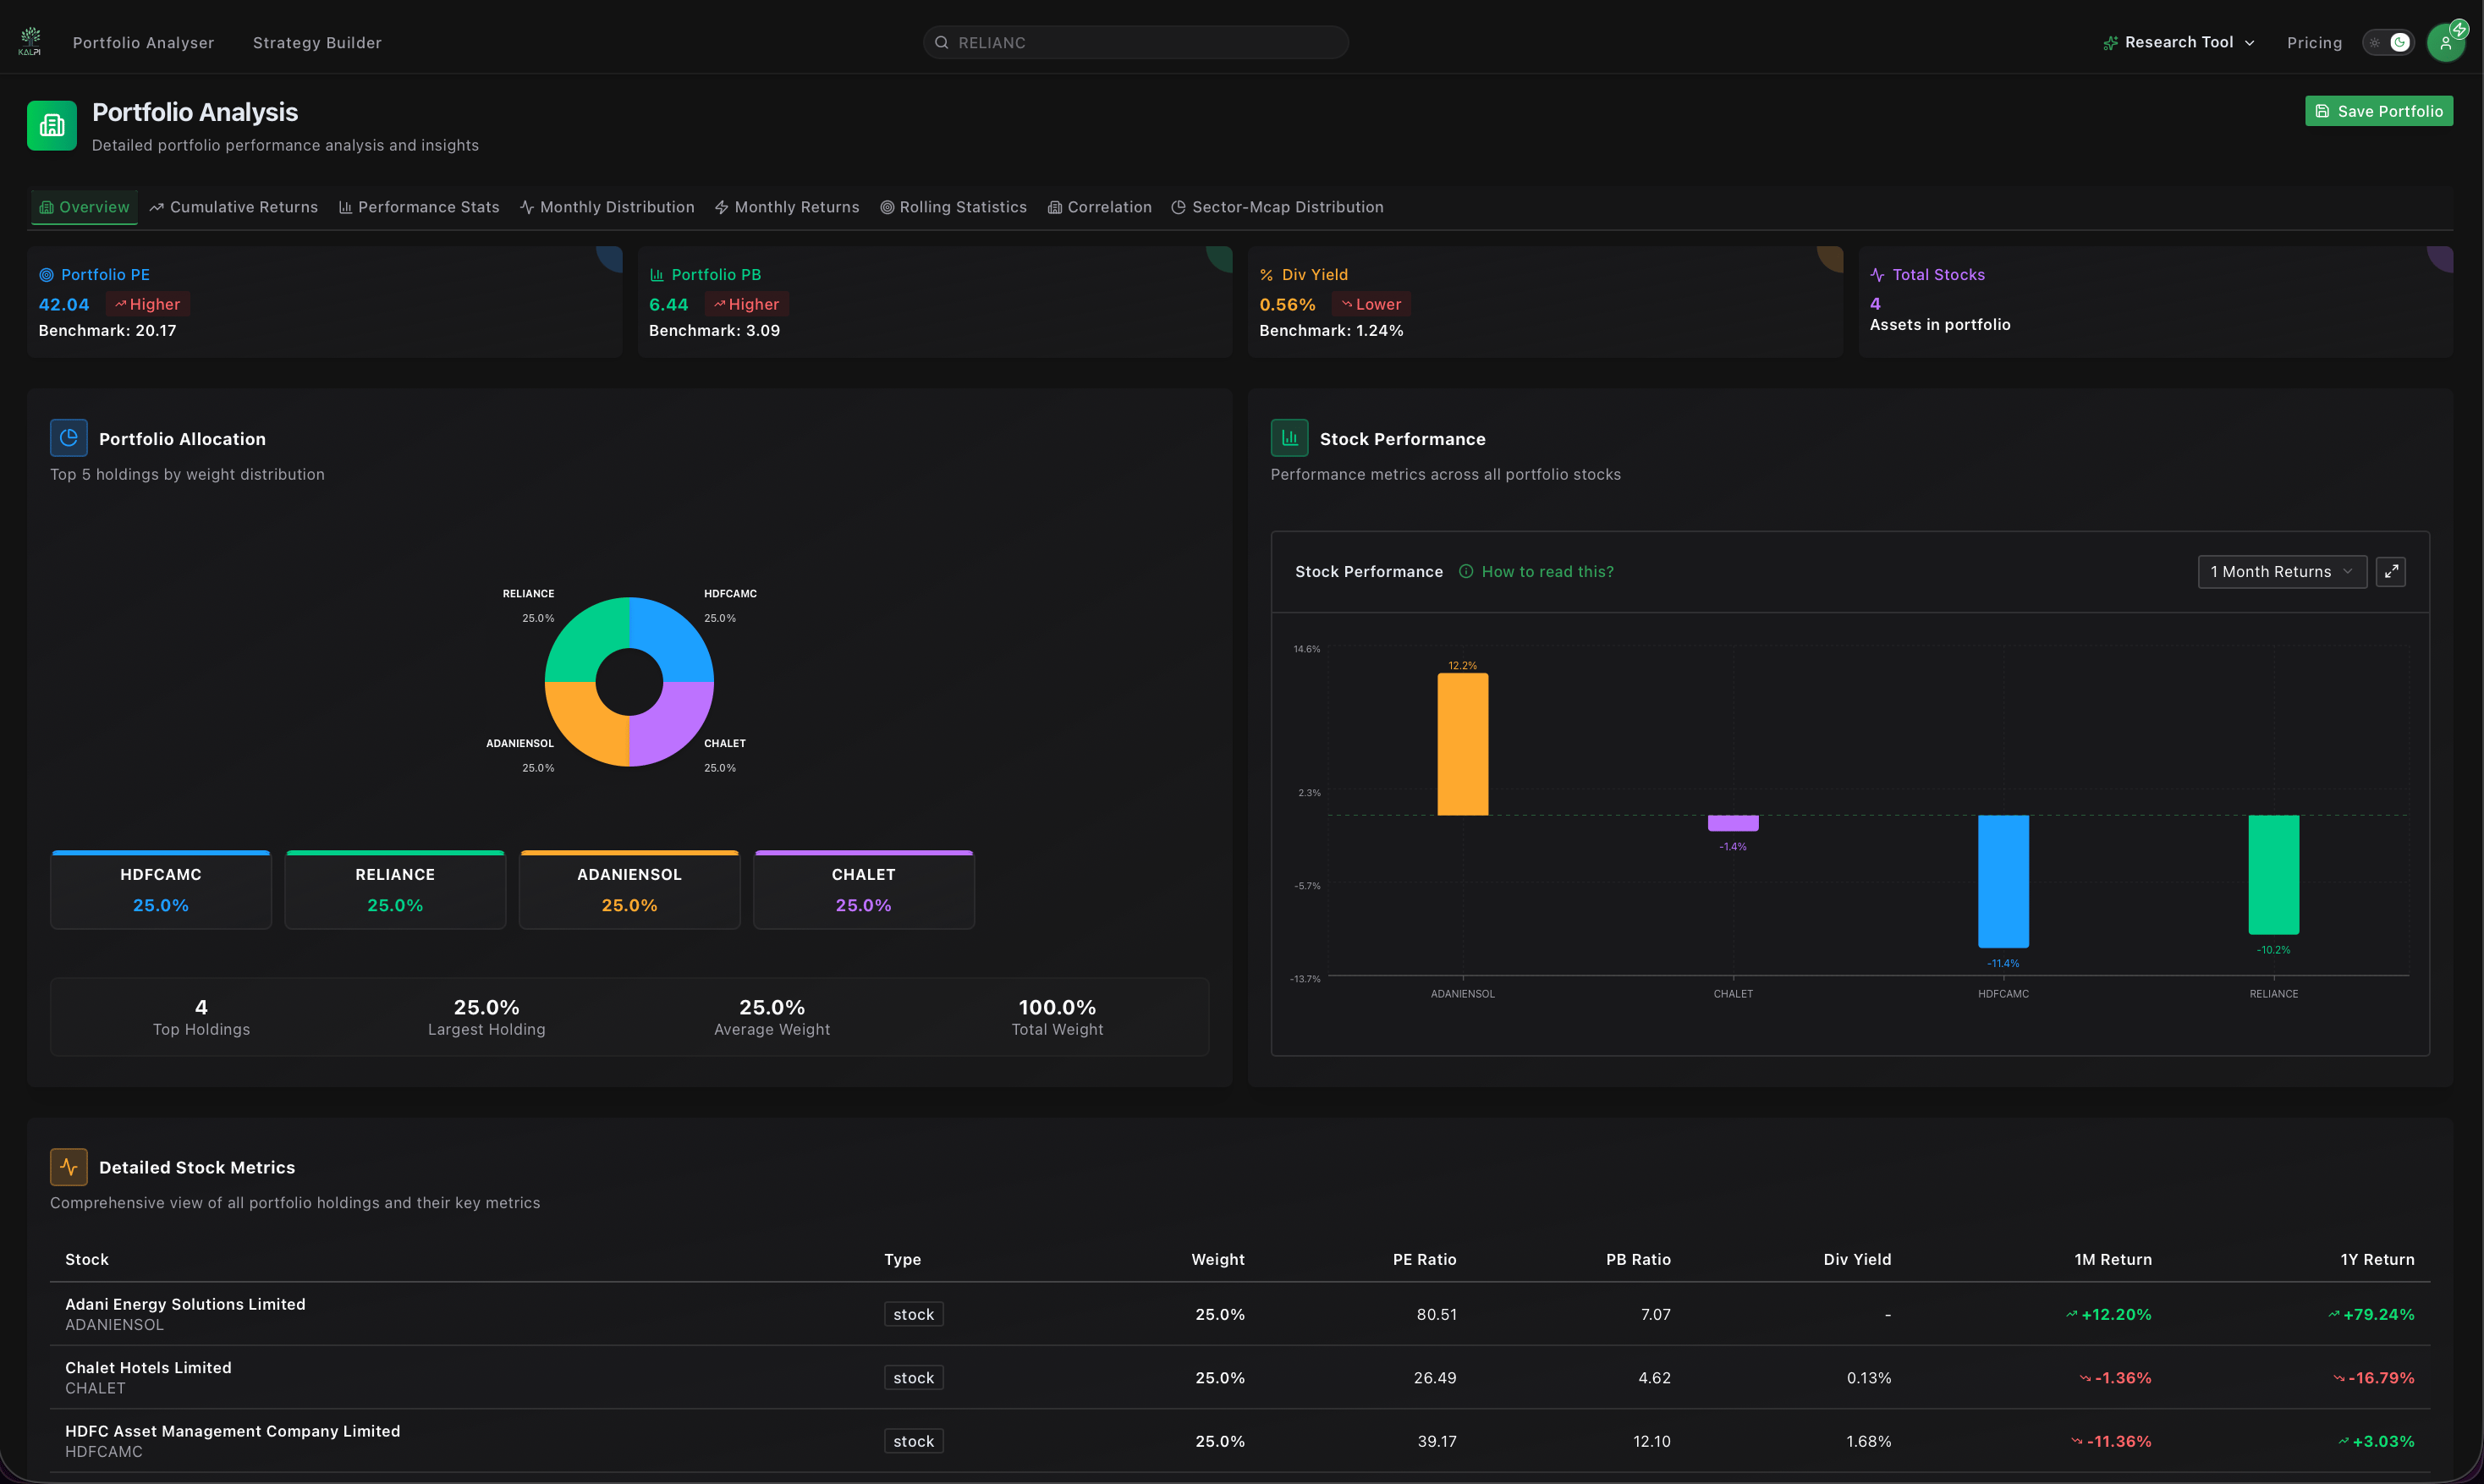The width and height of the screenshot is (2484, 1484).
Task: Click the orange ADANIENSOL donut slice
Action: coord(586,725)
